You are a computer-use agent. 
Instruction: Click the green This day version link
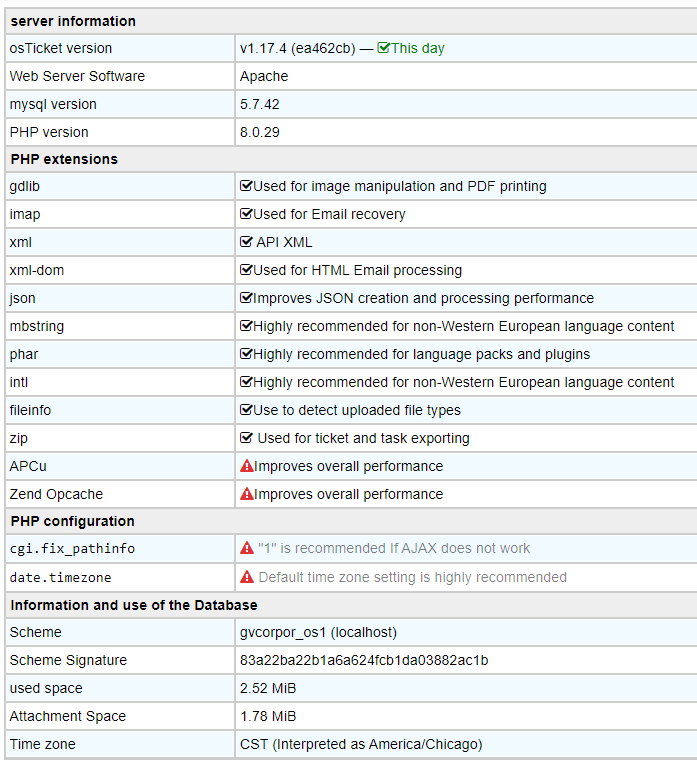tap(418, 48)
